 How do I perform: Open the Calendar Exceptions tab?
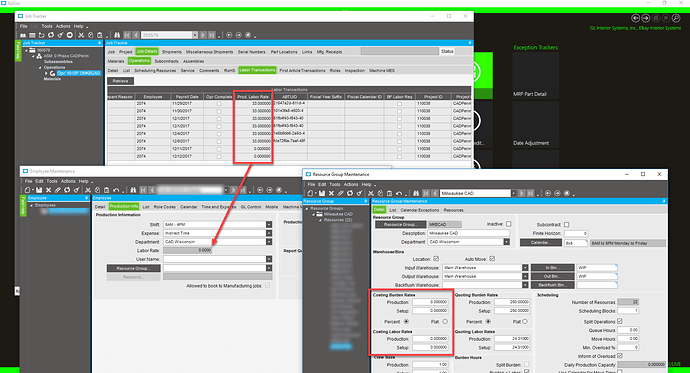point(420,210)
